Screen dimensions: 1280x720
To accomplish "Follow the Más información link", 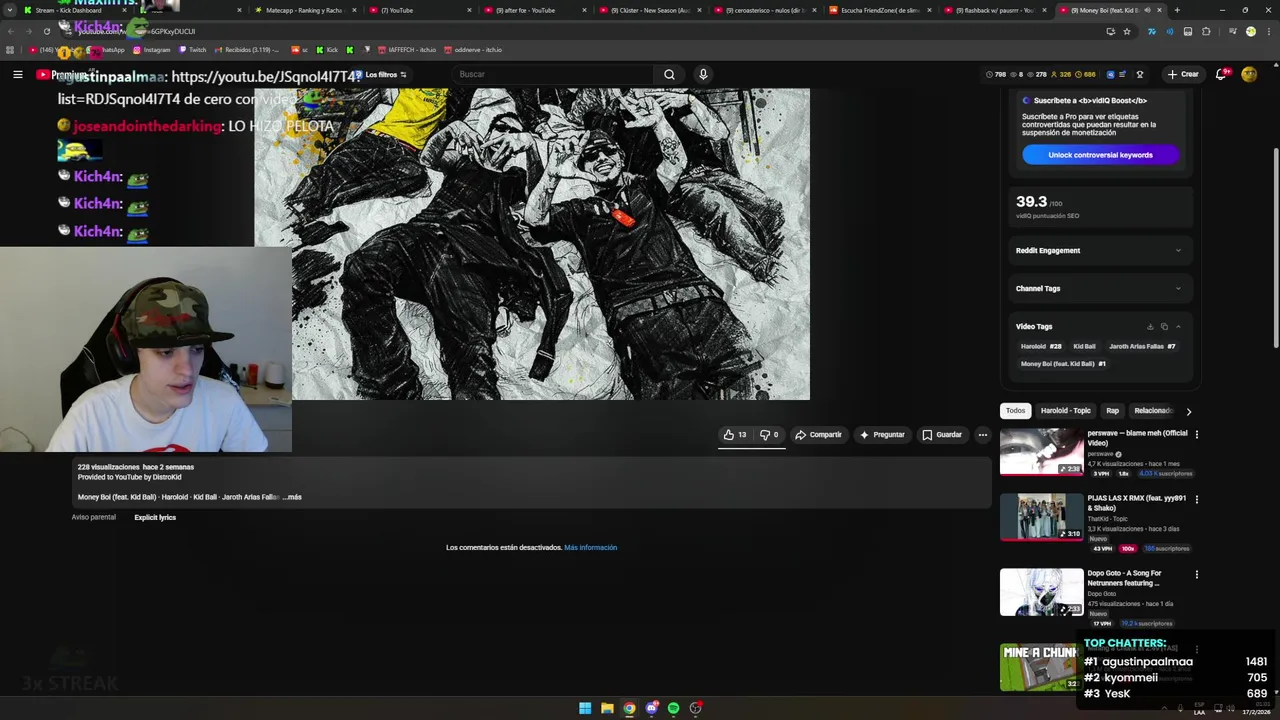I will pos(590,548).
